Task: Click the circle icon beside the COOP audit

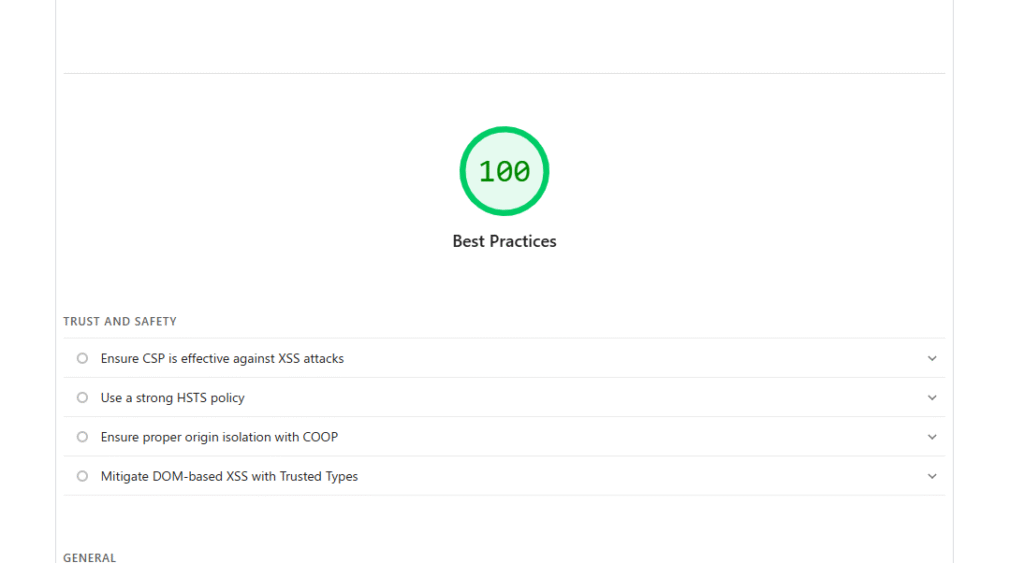Action: point(82,437)
